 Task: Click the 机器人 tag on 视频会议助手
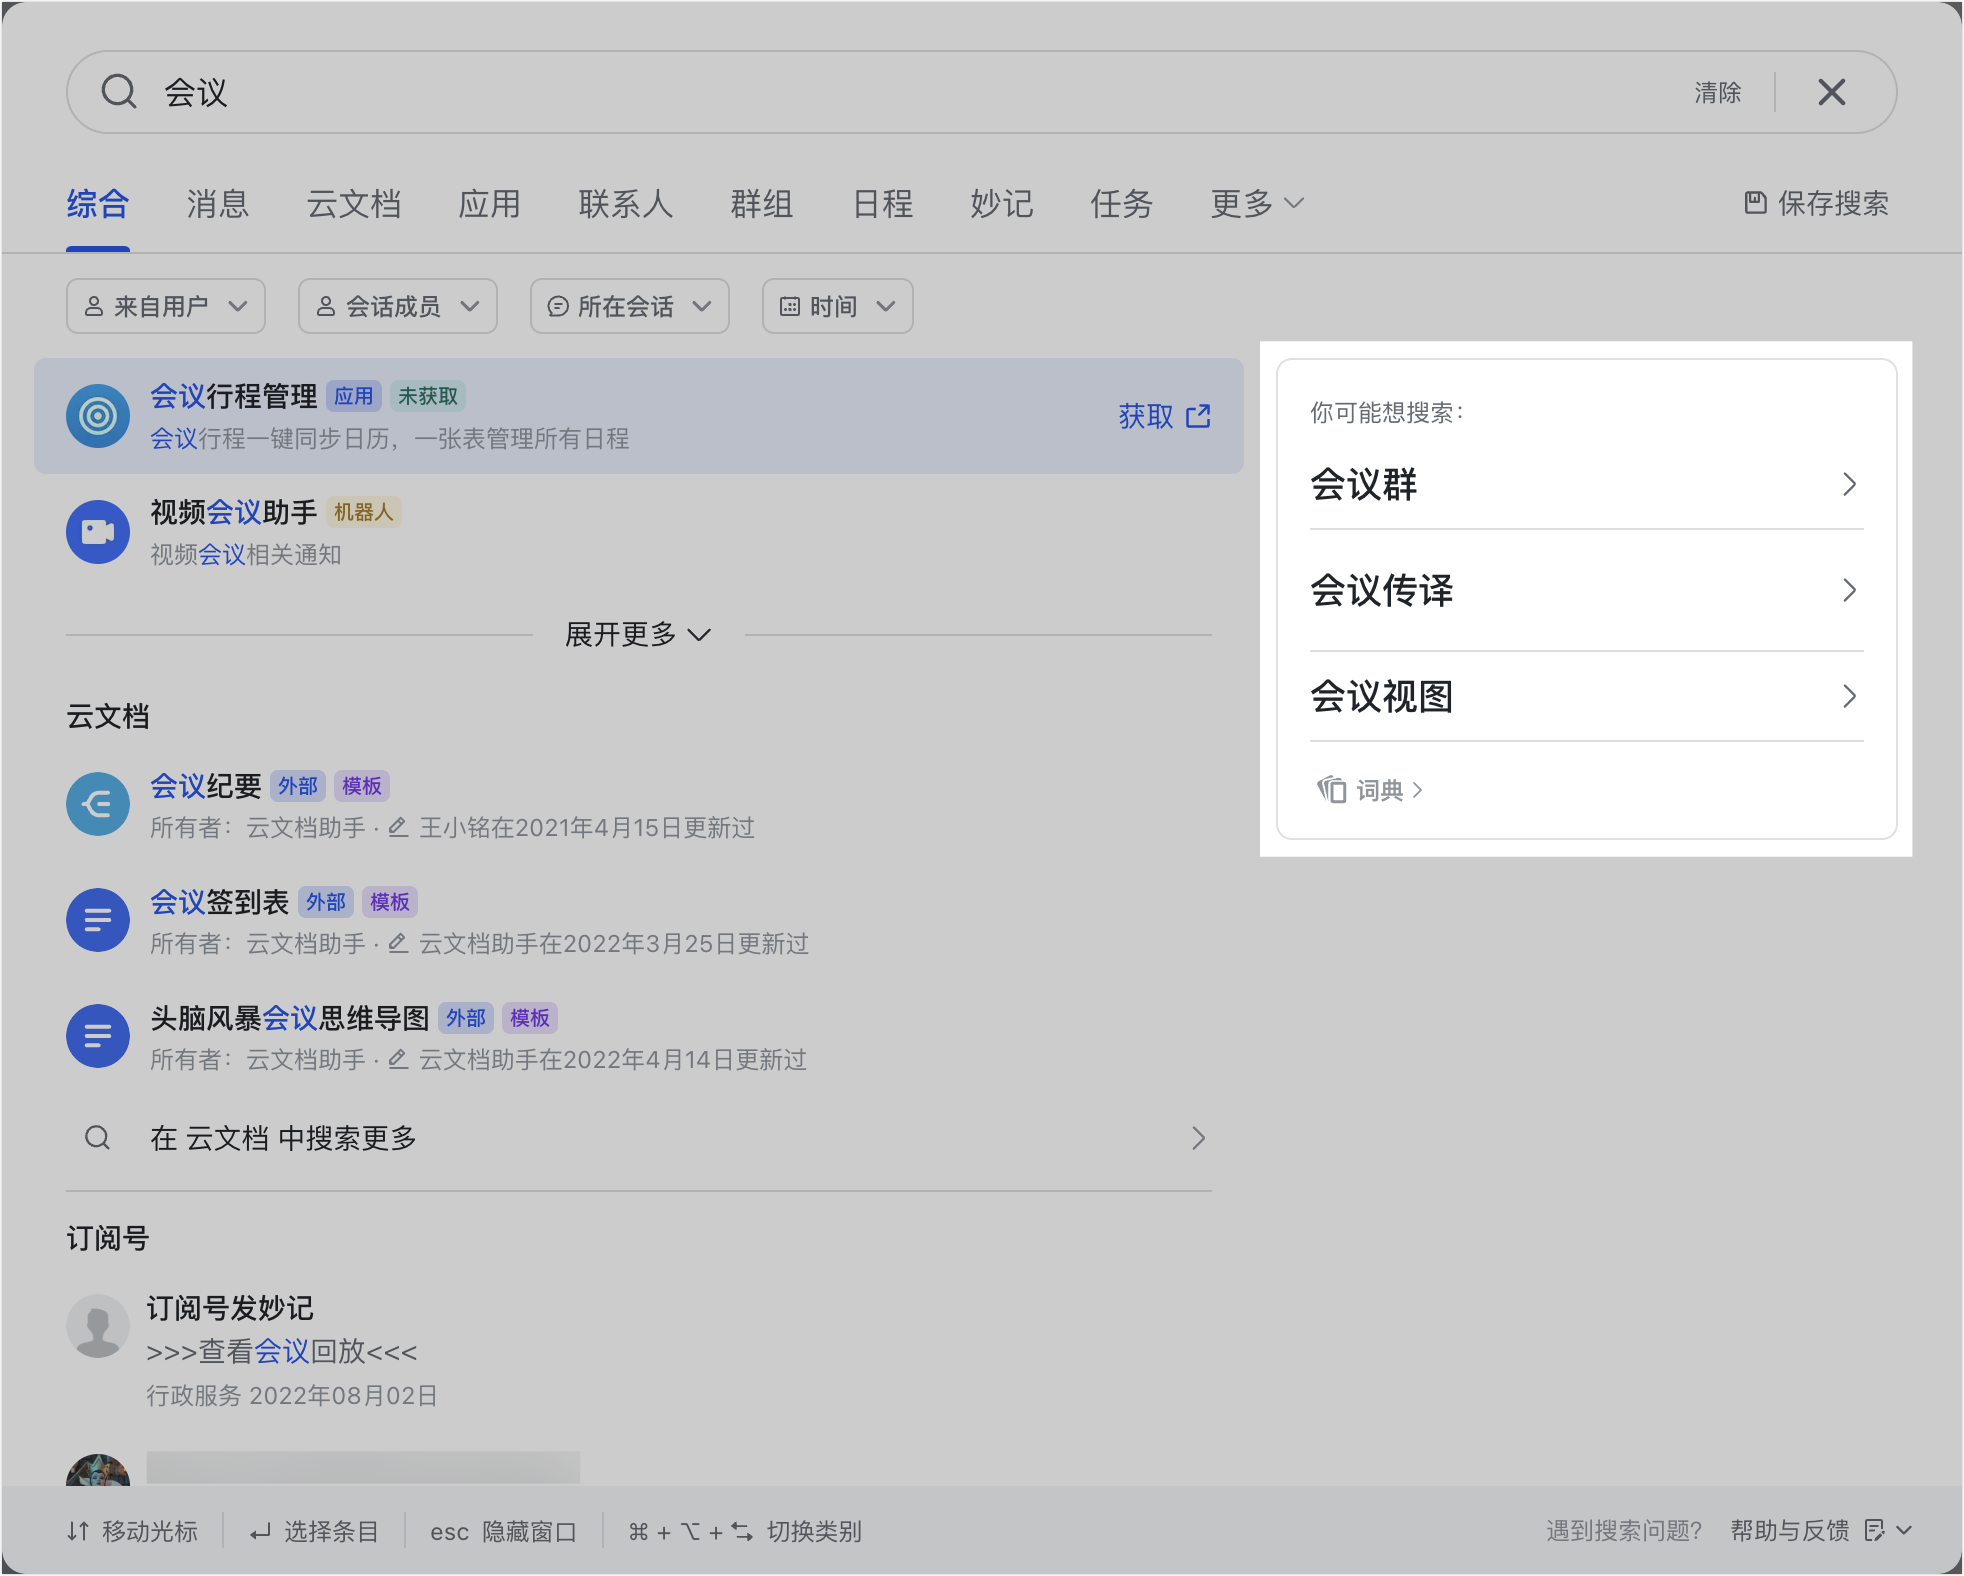click(364, 512)
